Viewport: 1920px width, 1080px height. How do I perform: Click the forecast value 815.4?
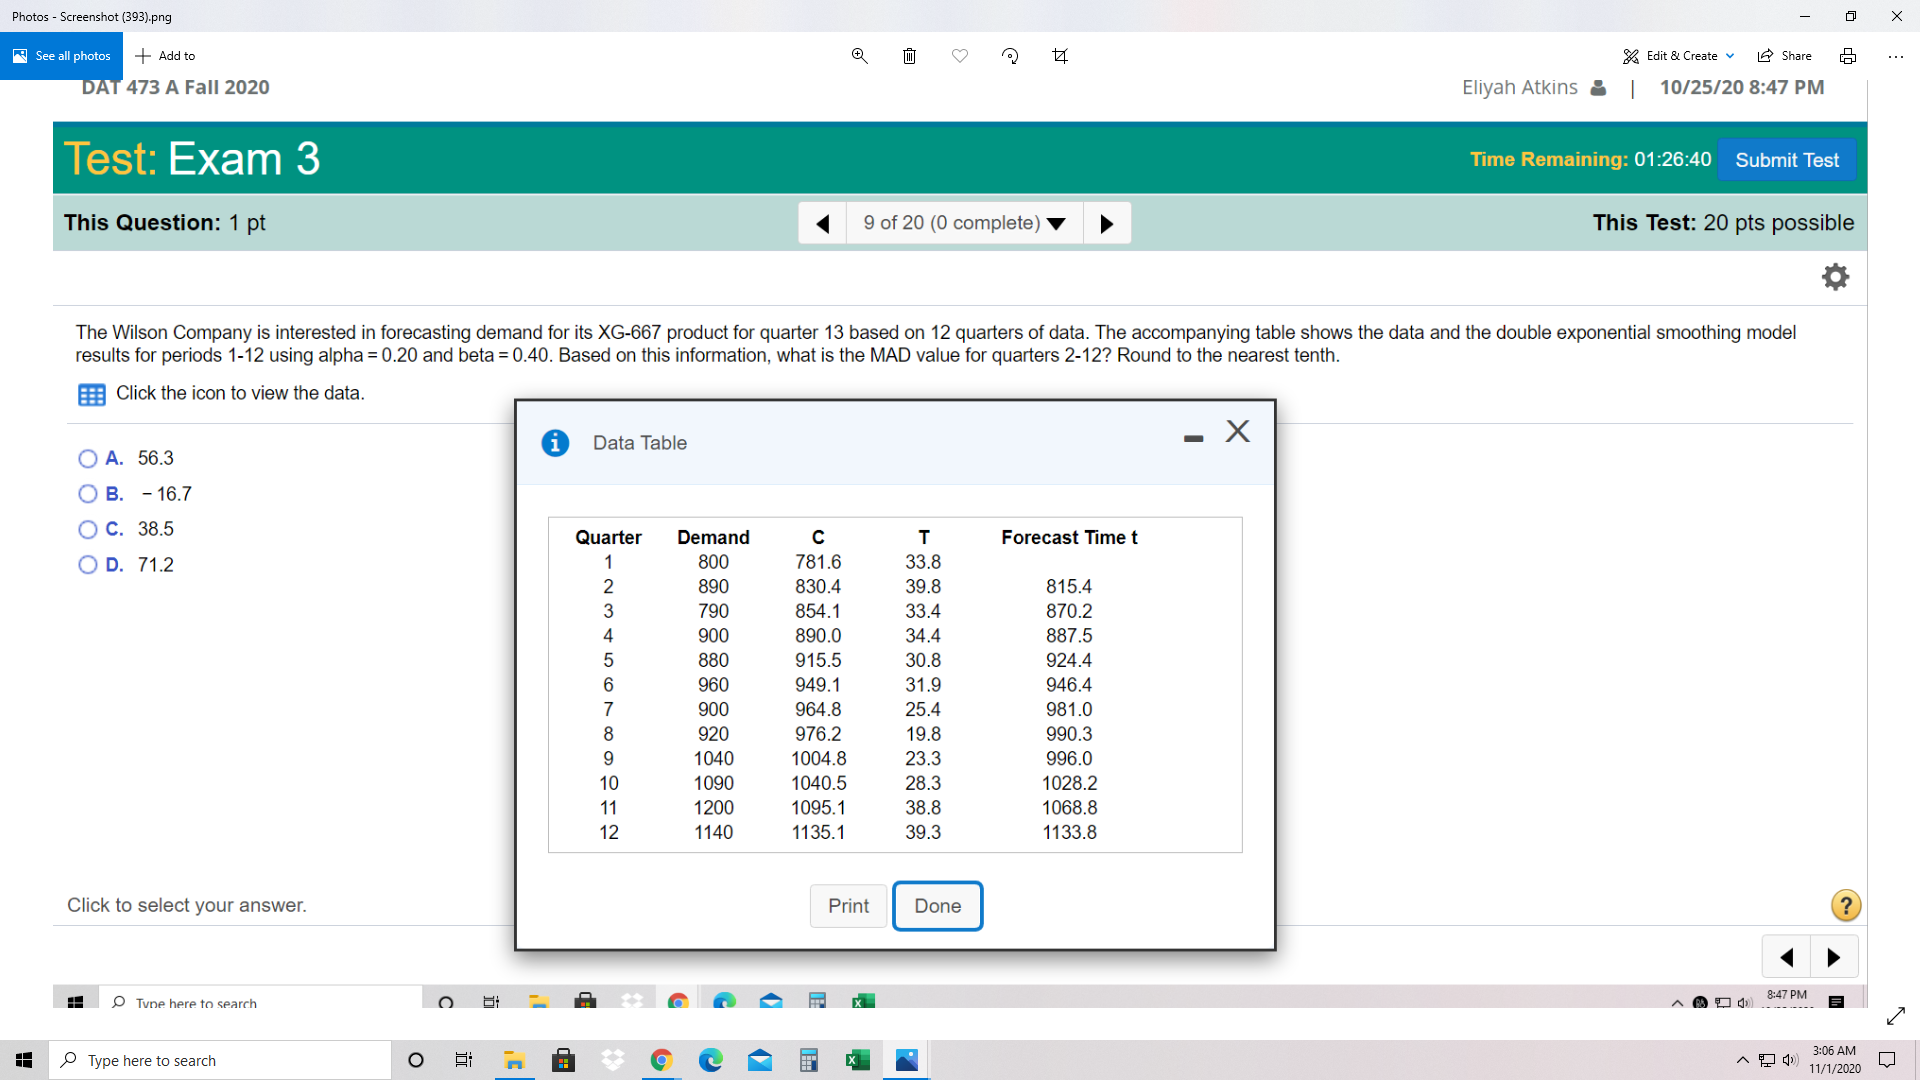click(1069, 587)
